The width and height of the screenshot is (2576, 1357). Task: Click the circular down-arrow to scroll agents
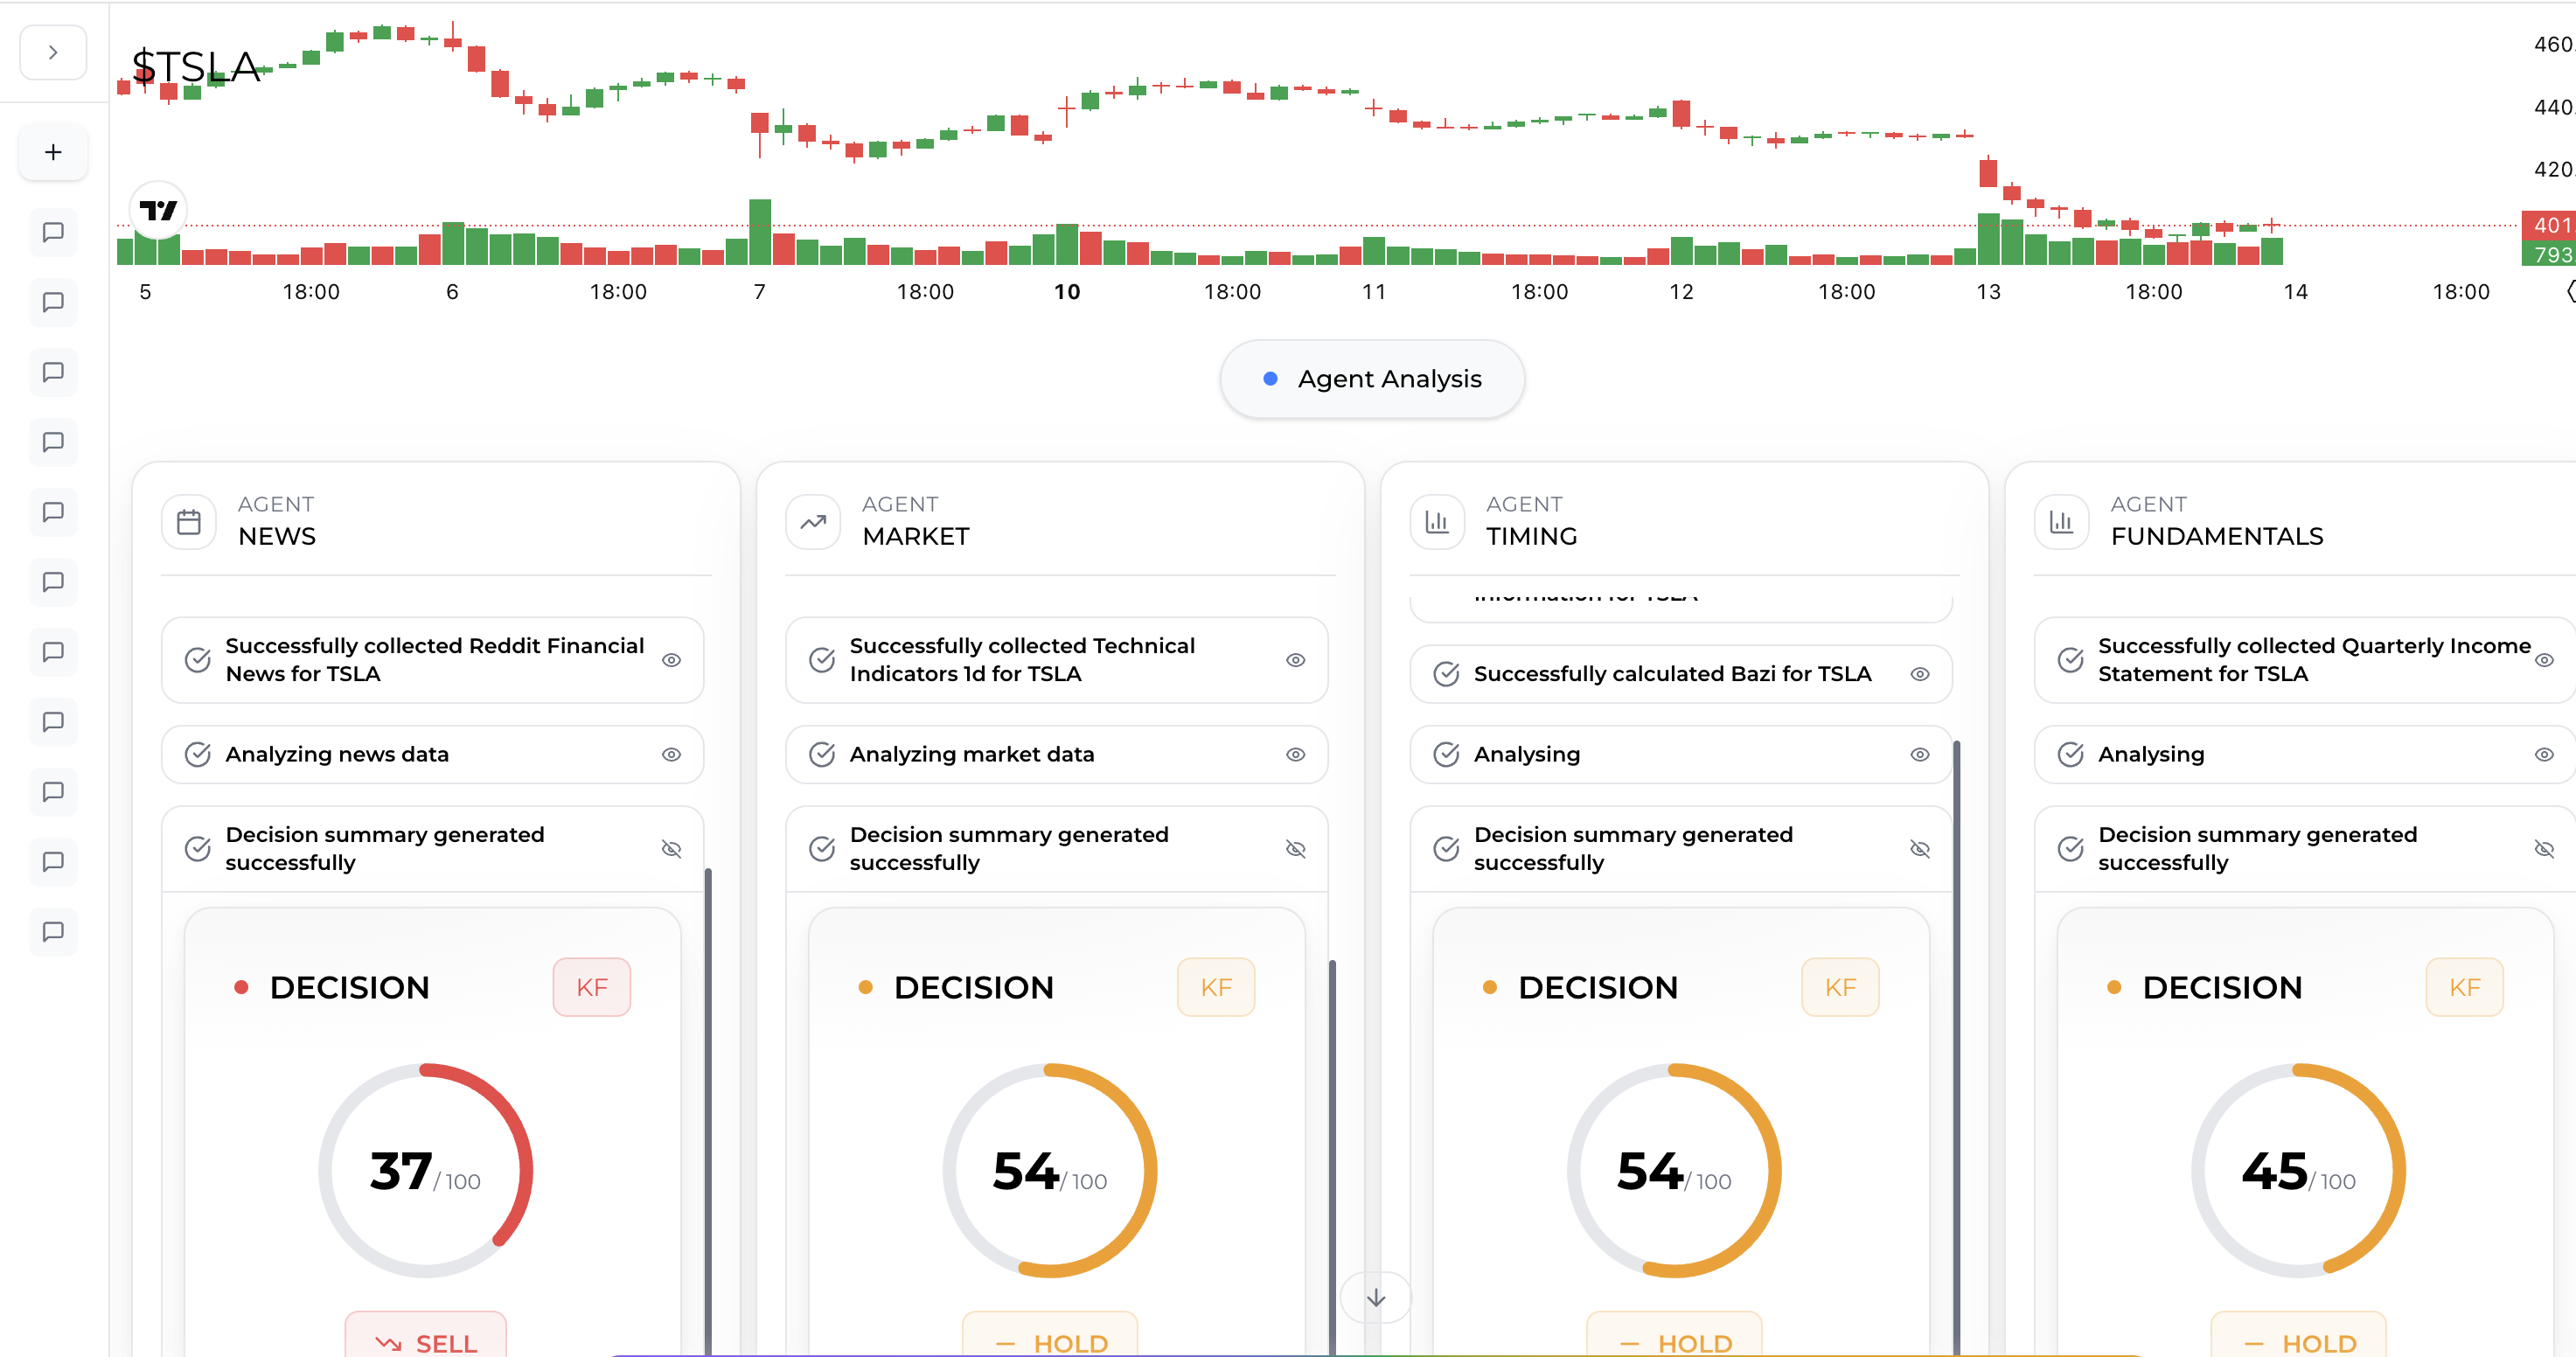[x=1376, y=1297]
